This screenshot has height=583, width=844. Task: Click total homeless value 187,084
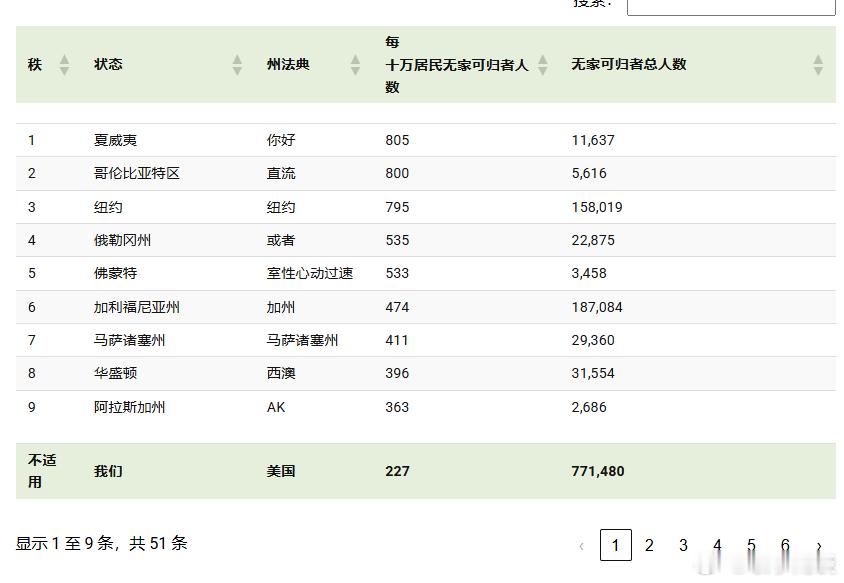597,307
